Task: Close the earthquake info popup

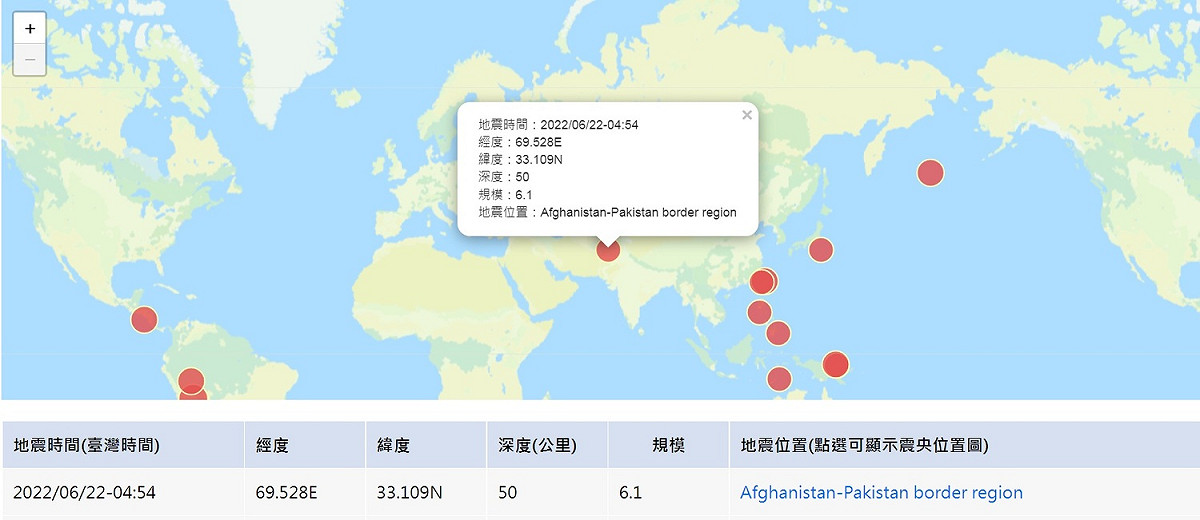Action: tap(746, 115)
